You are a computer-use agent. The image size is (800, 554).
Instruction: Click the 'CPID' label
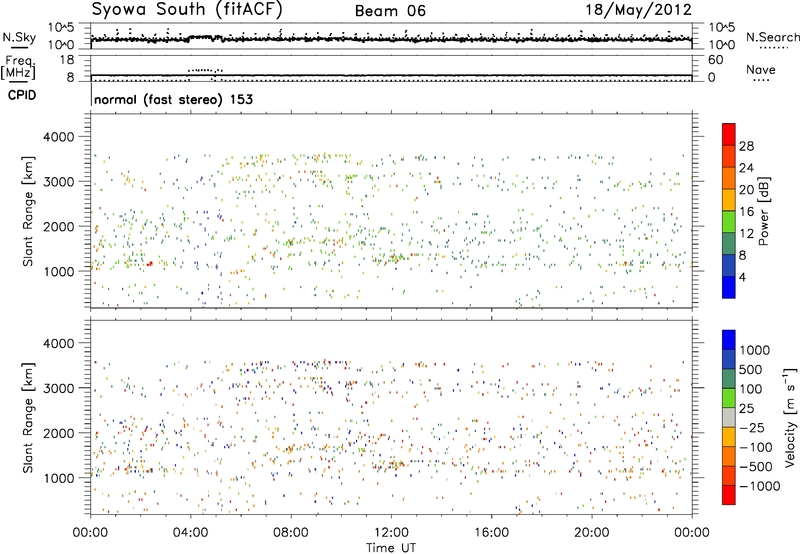pyautogui.click(x=22, y=95)
